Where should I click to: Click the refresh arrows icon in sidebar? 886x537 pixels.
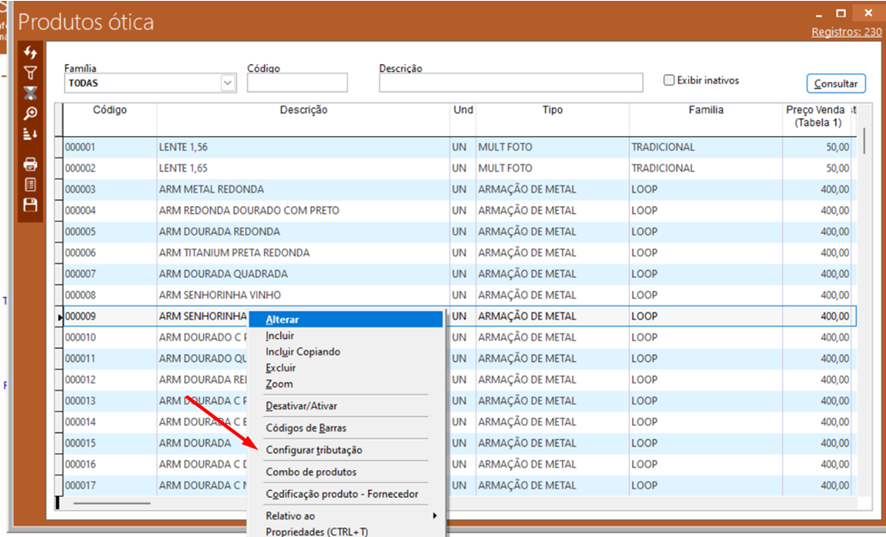[x=30, y=52]
